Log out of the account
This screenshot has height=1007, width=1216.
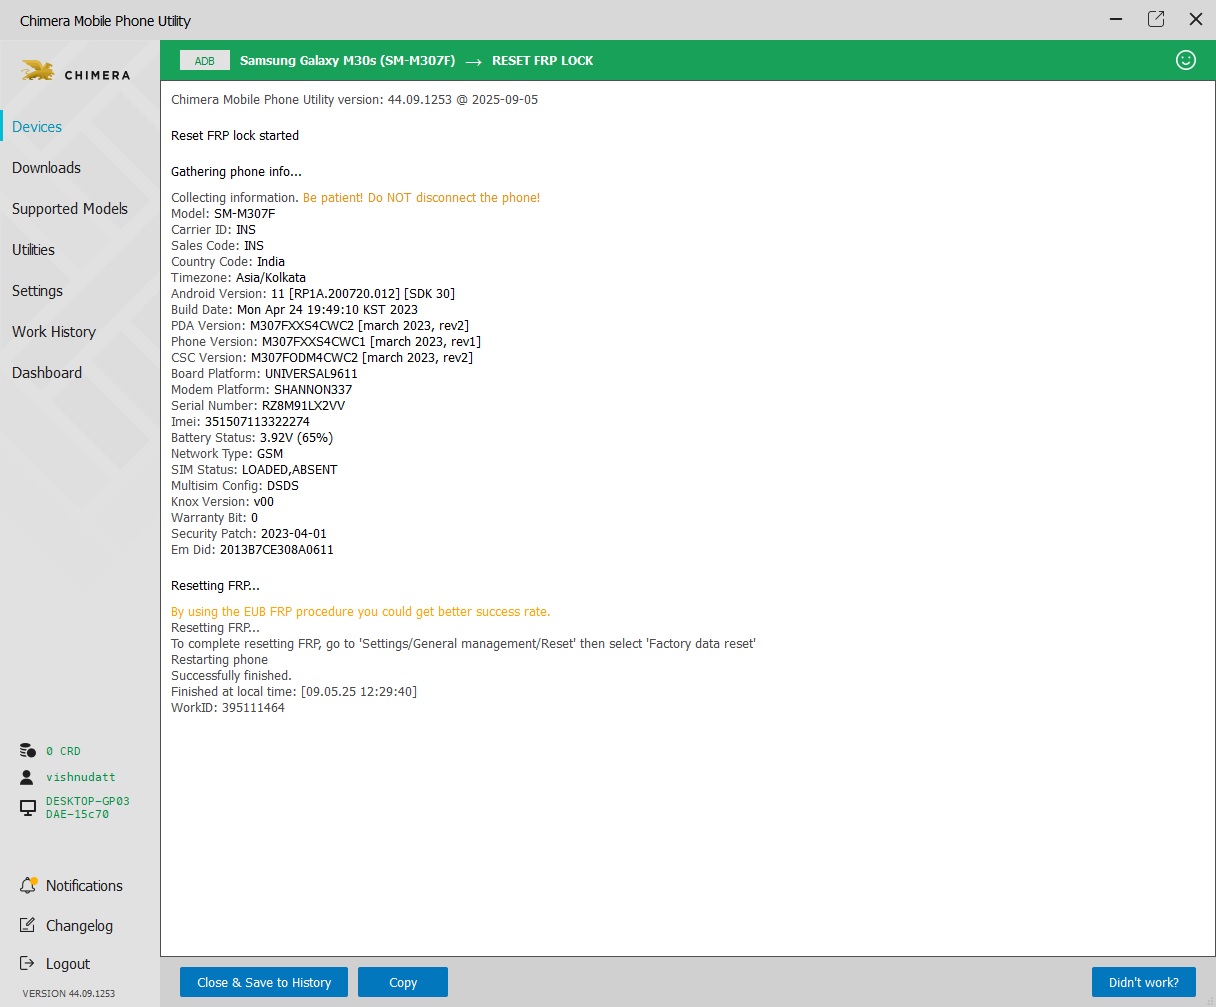[x=68, y=964]
